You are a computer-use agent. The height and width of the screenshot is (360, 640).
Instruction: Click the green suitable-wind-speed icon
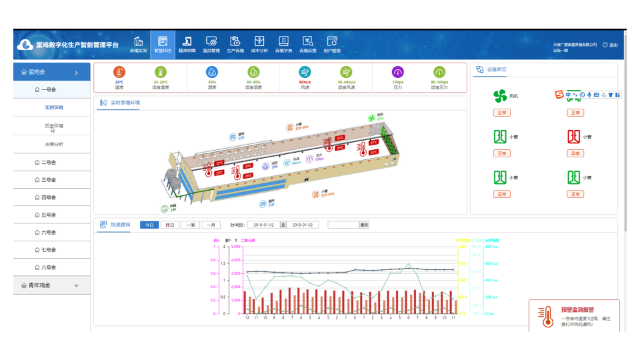[346, 72]
